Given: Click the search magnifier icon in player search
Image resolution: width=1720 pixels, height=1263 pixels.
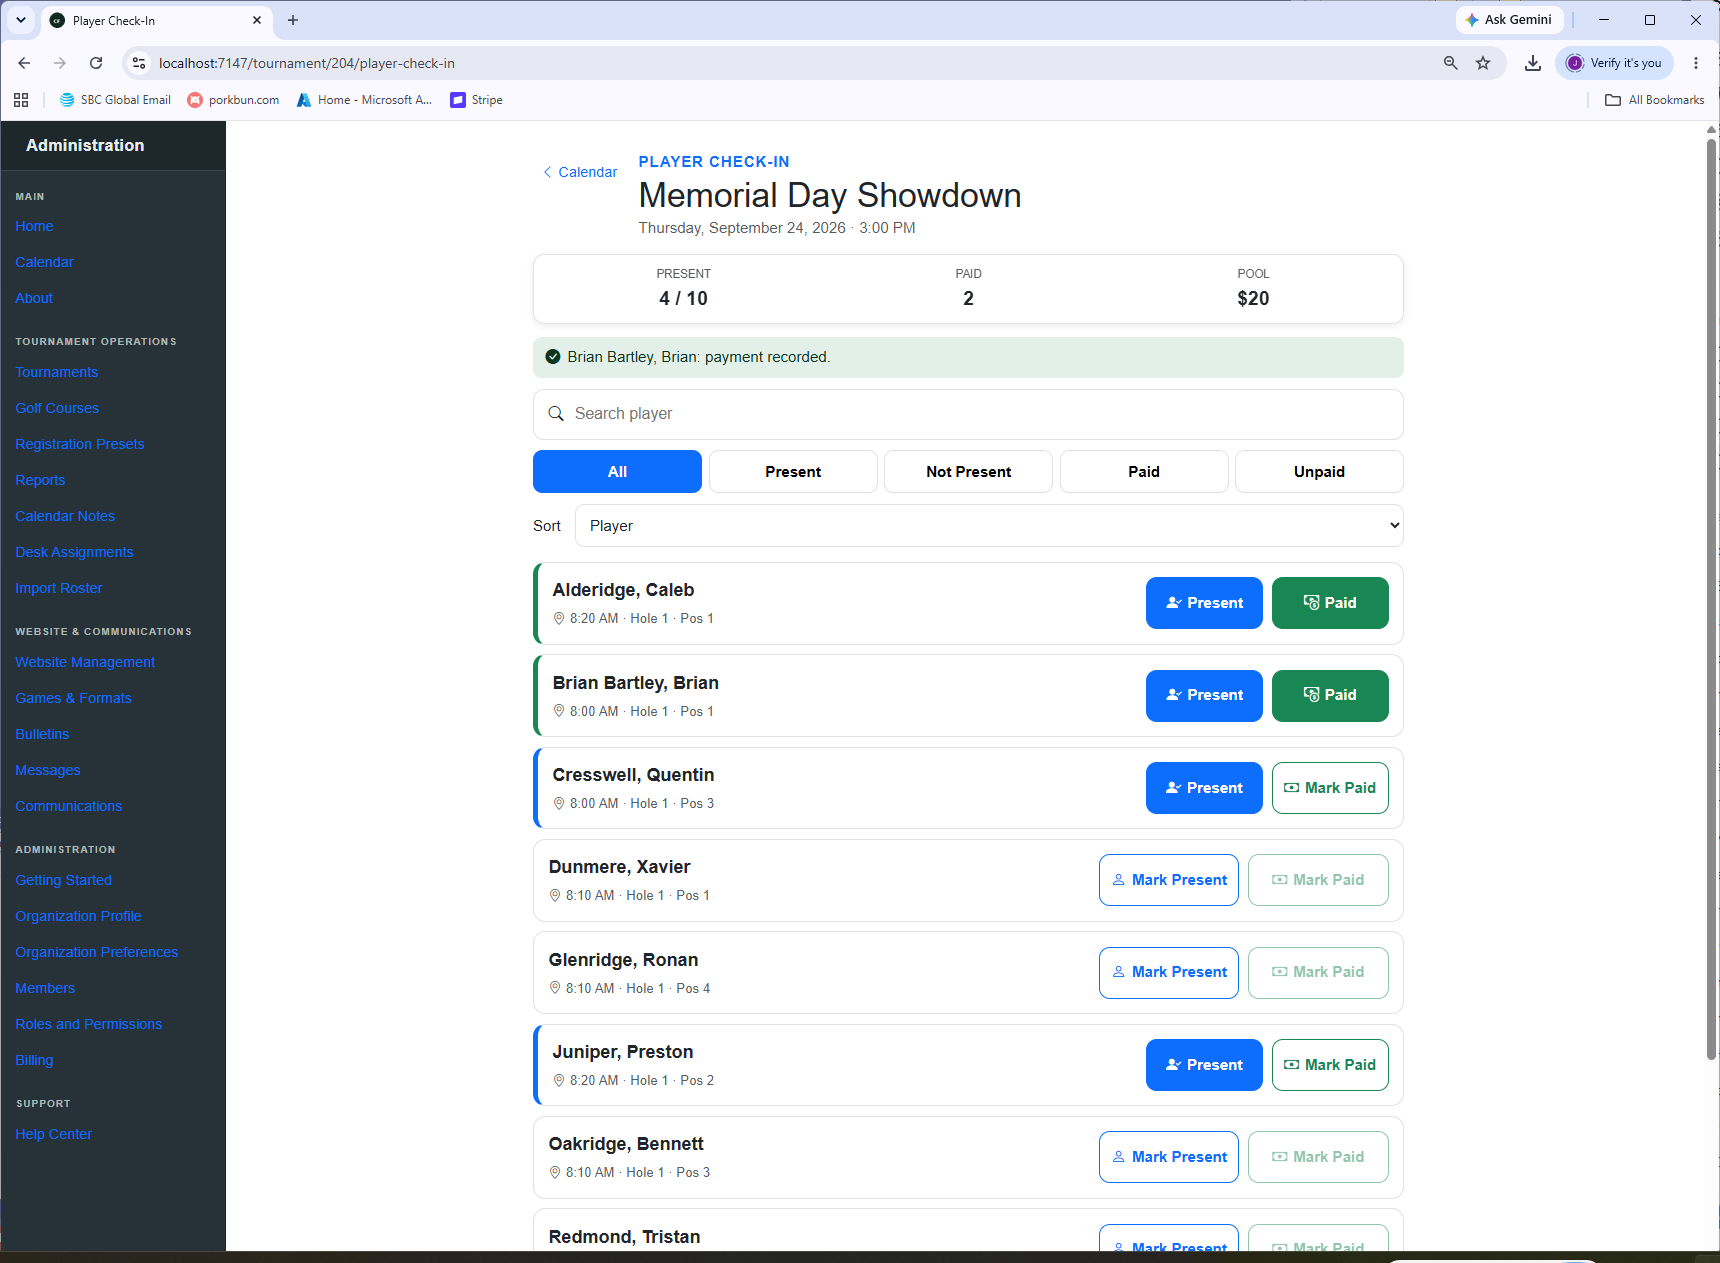Looking at the screenshot, I should pos(556,414).
